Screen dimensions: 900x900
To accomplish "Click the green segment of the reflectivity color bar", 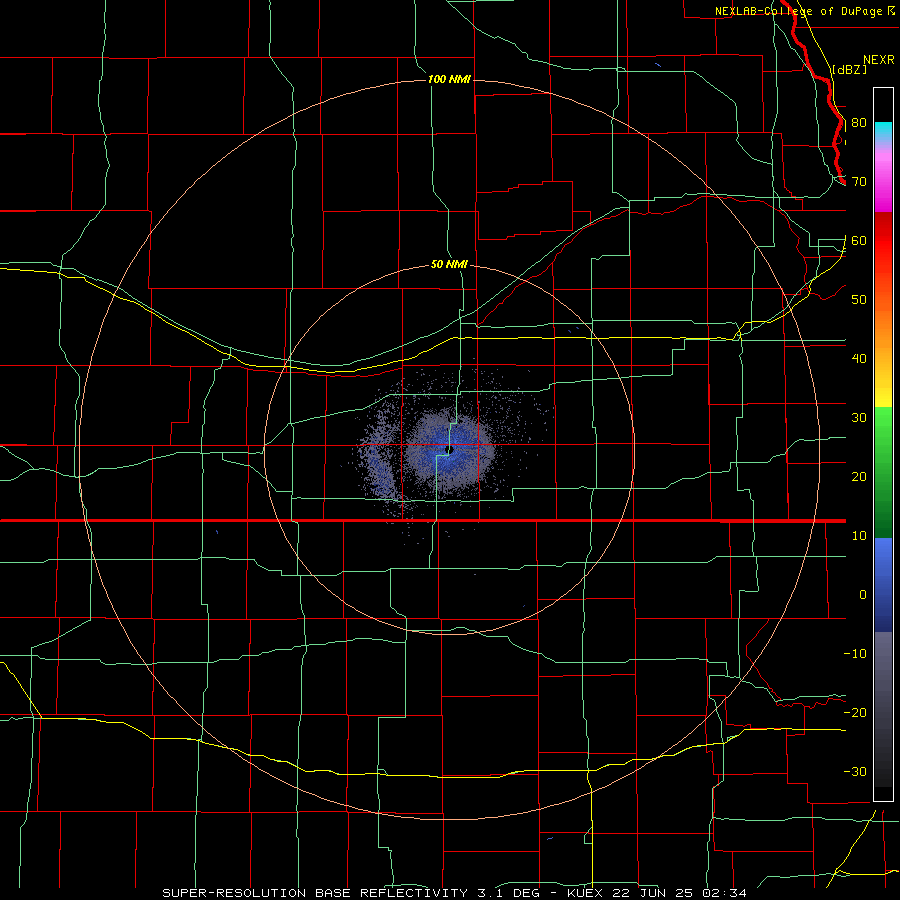I will (x=883, y=472).
